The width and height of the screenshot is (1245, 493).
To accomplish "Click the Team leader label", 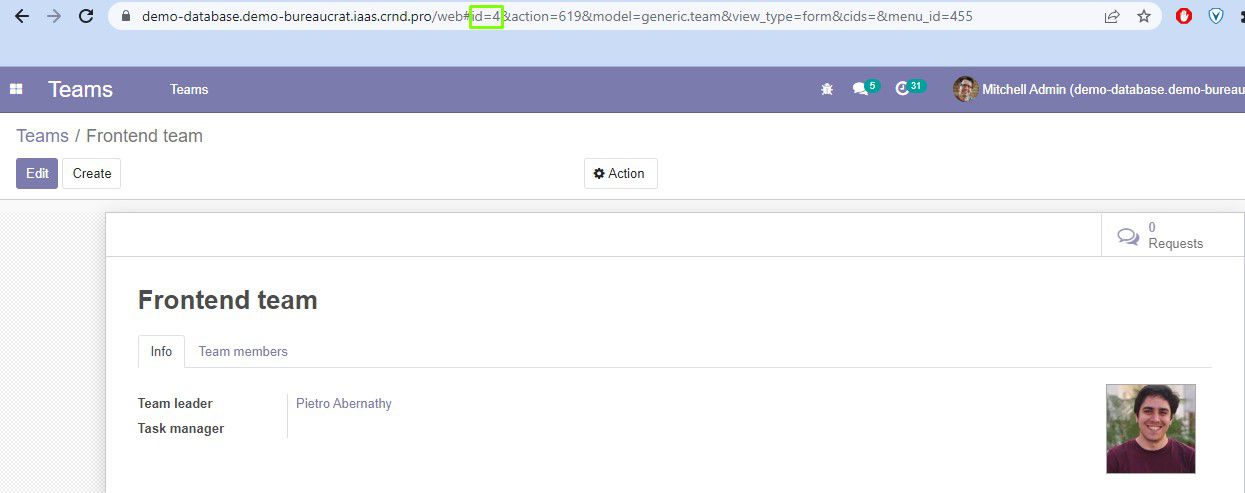I will coord(175,404).
